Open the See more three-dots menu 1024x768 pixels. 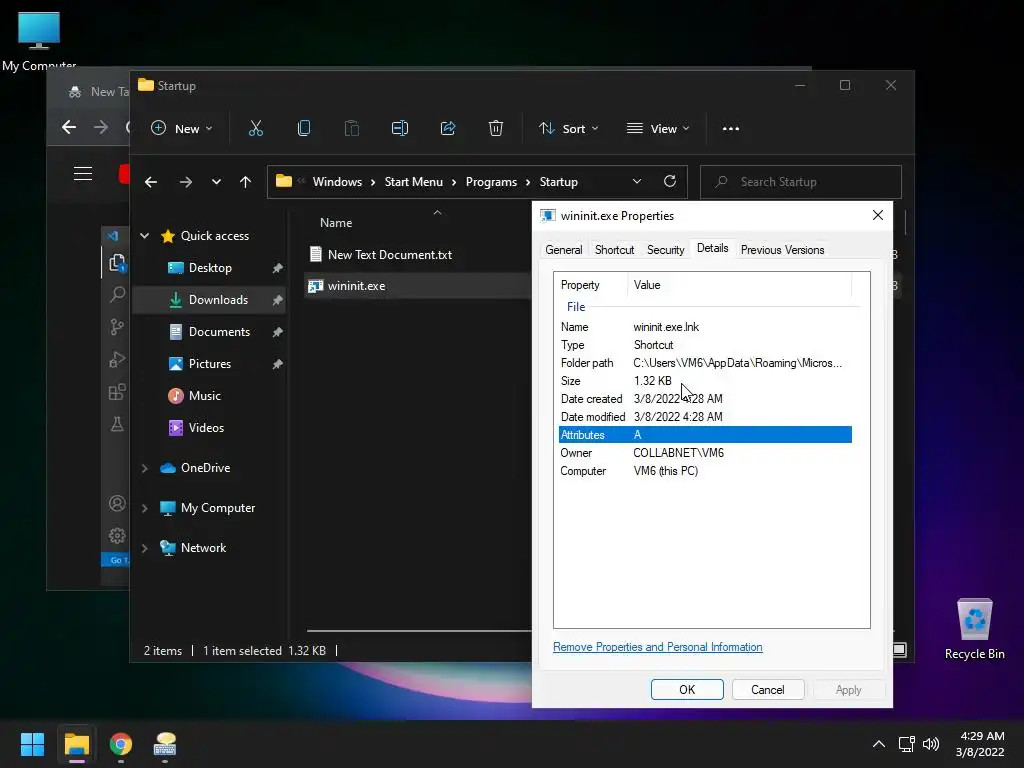coord(731,129)
